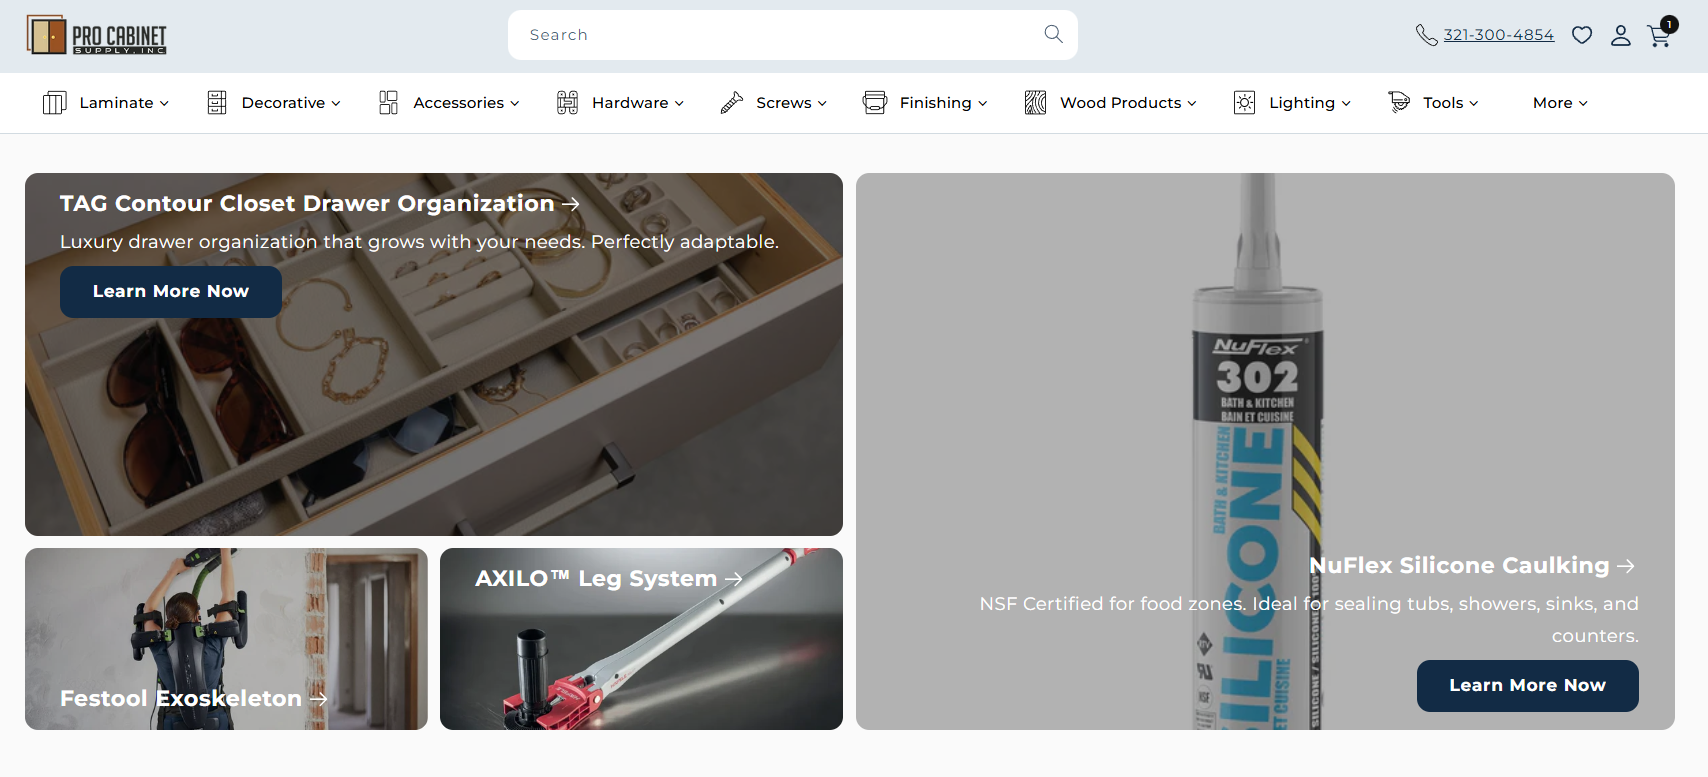1708x777 pixels.
Task: Expand the Decorative dropdown chevron
Action: tap(336, 103)
